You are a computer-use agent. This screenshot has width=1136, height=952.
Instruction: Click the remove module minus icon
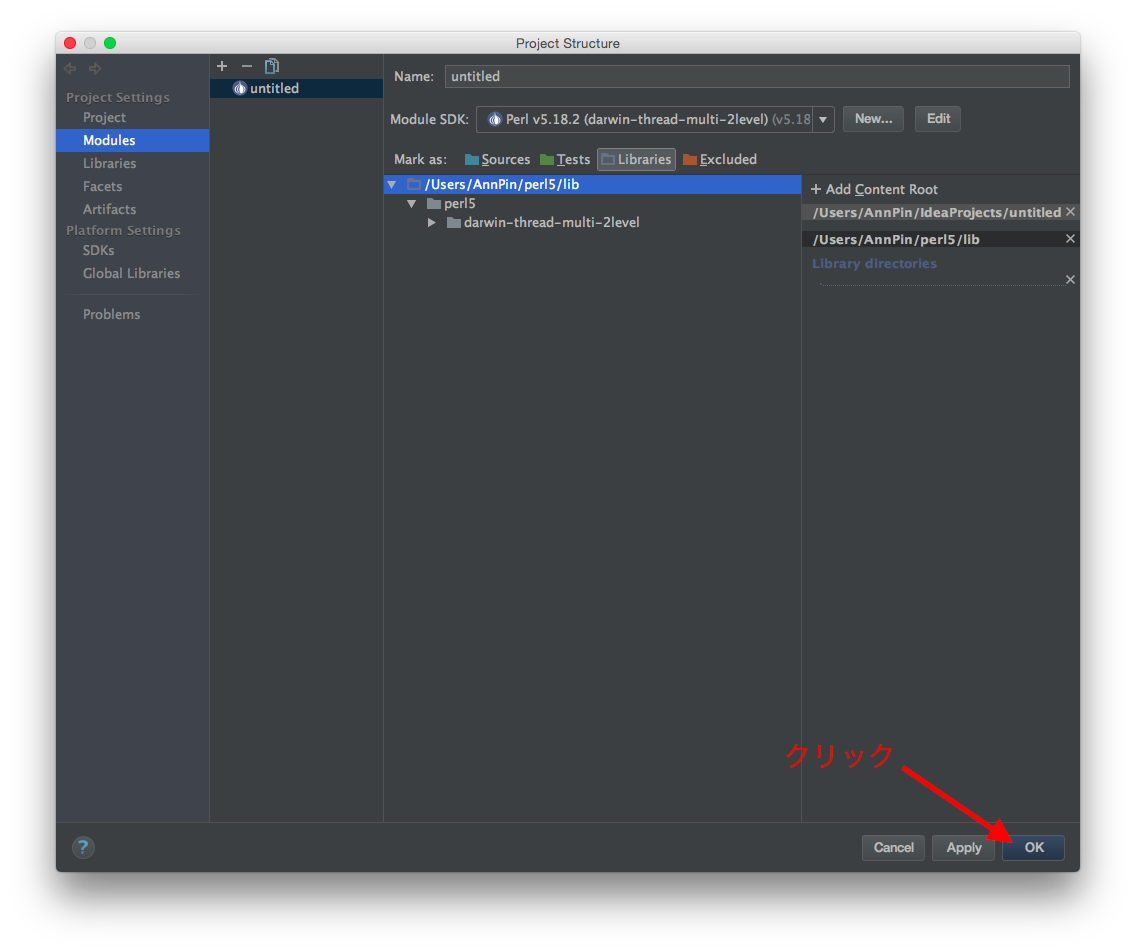pyautogui.click(x=247, y=66)
